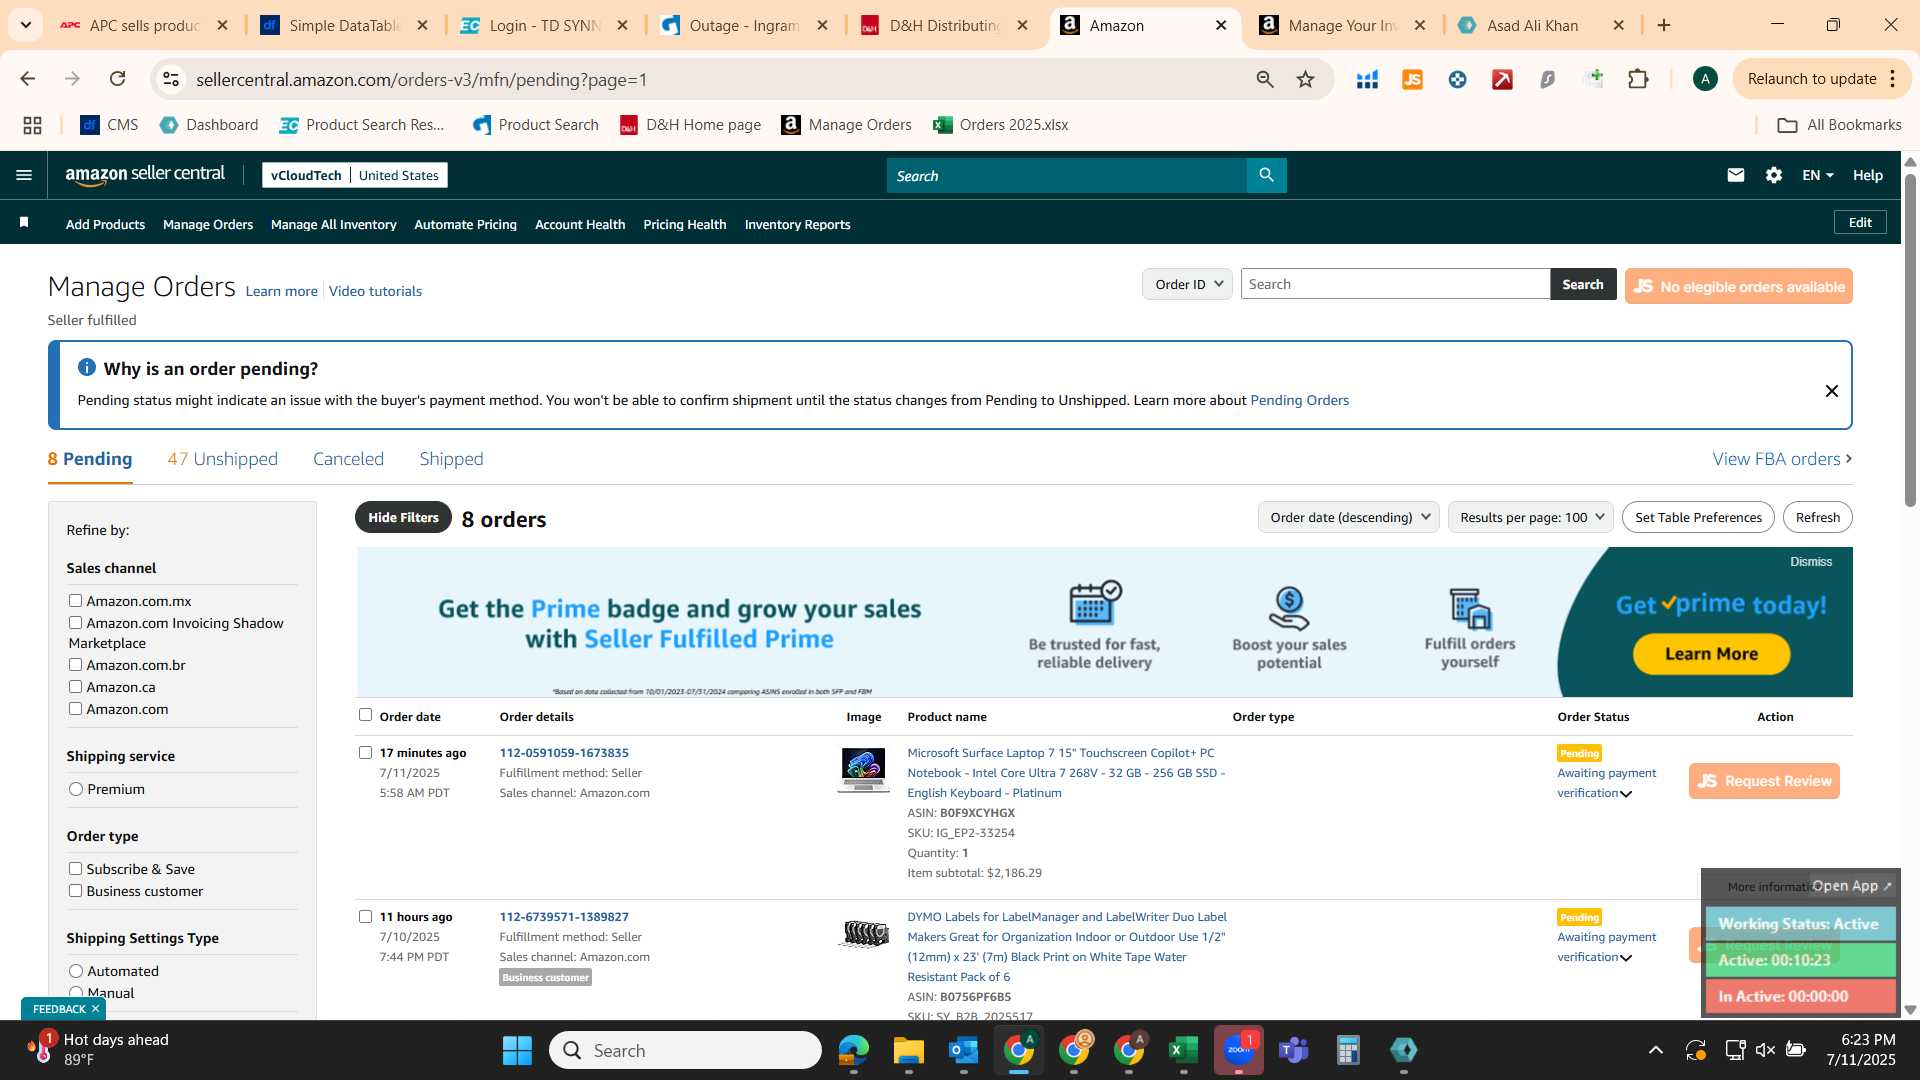Open Outlook from the taskbar

tap(963, 1050)
